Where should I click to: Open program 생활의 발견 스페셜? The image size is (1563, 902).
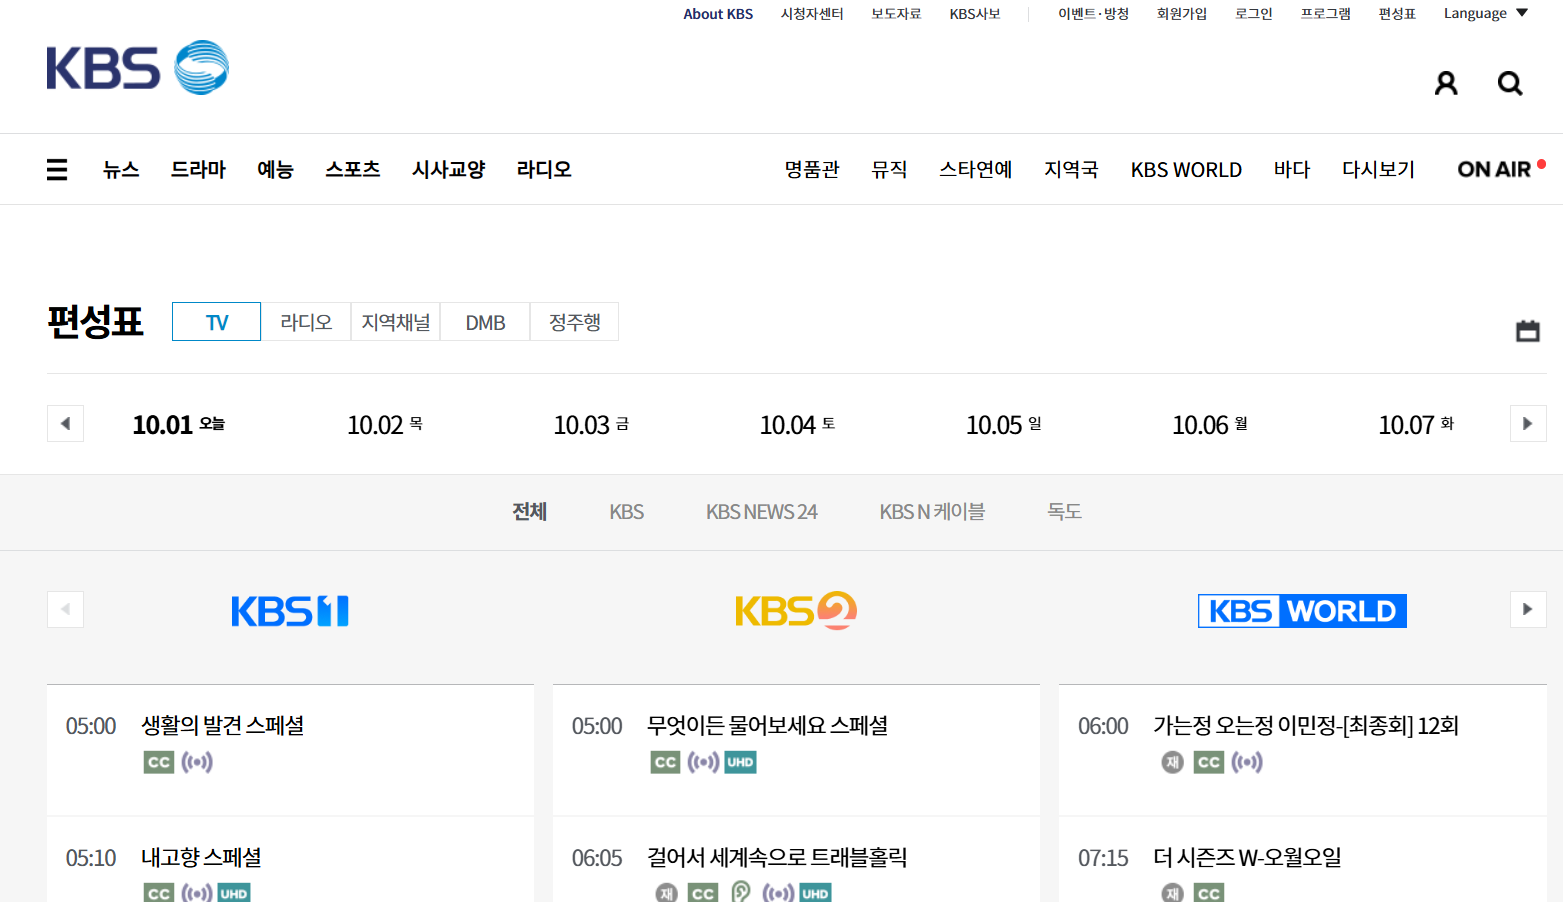click(223, 725)
